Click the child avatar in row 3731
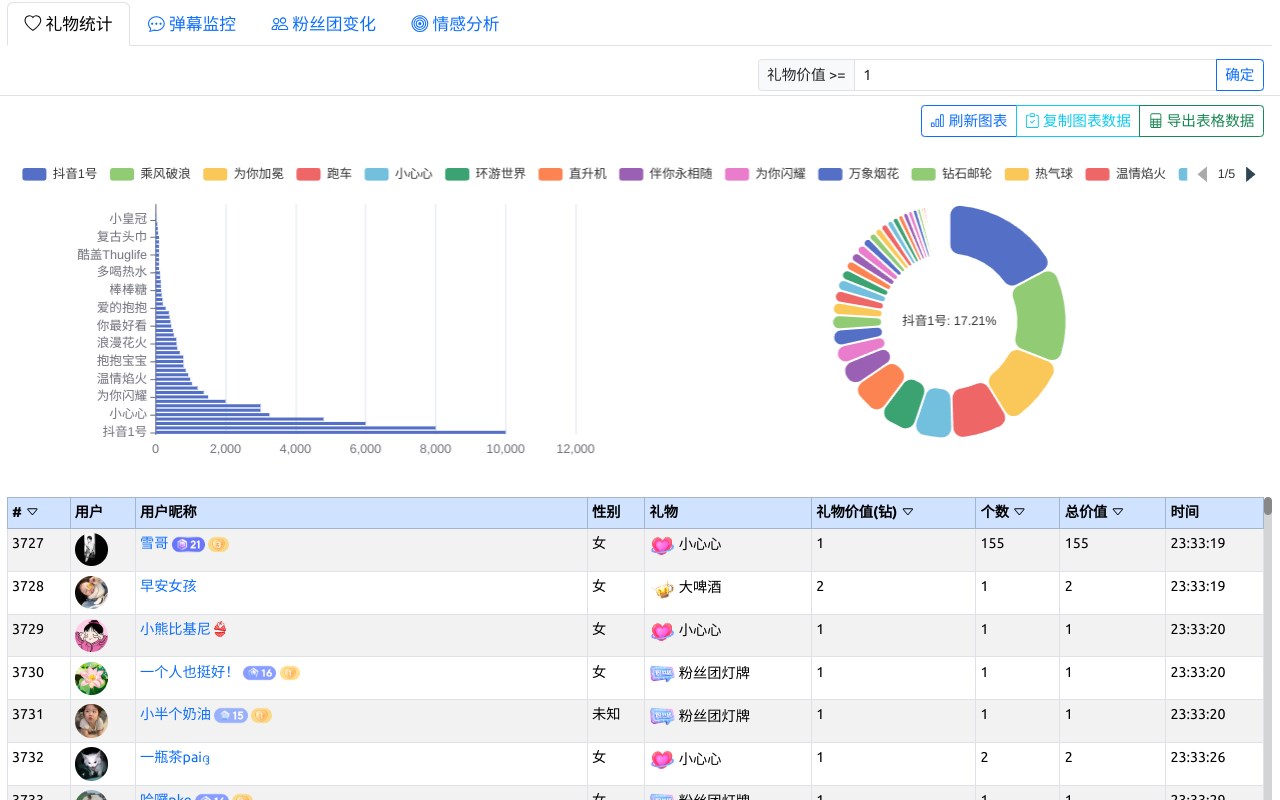Viewport: 1280px width, 800px height. click(91, 722)
